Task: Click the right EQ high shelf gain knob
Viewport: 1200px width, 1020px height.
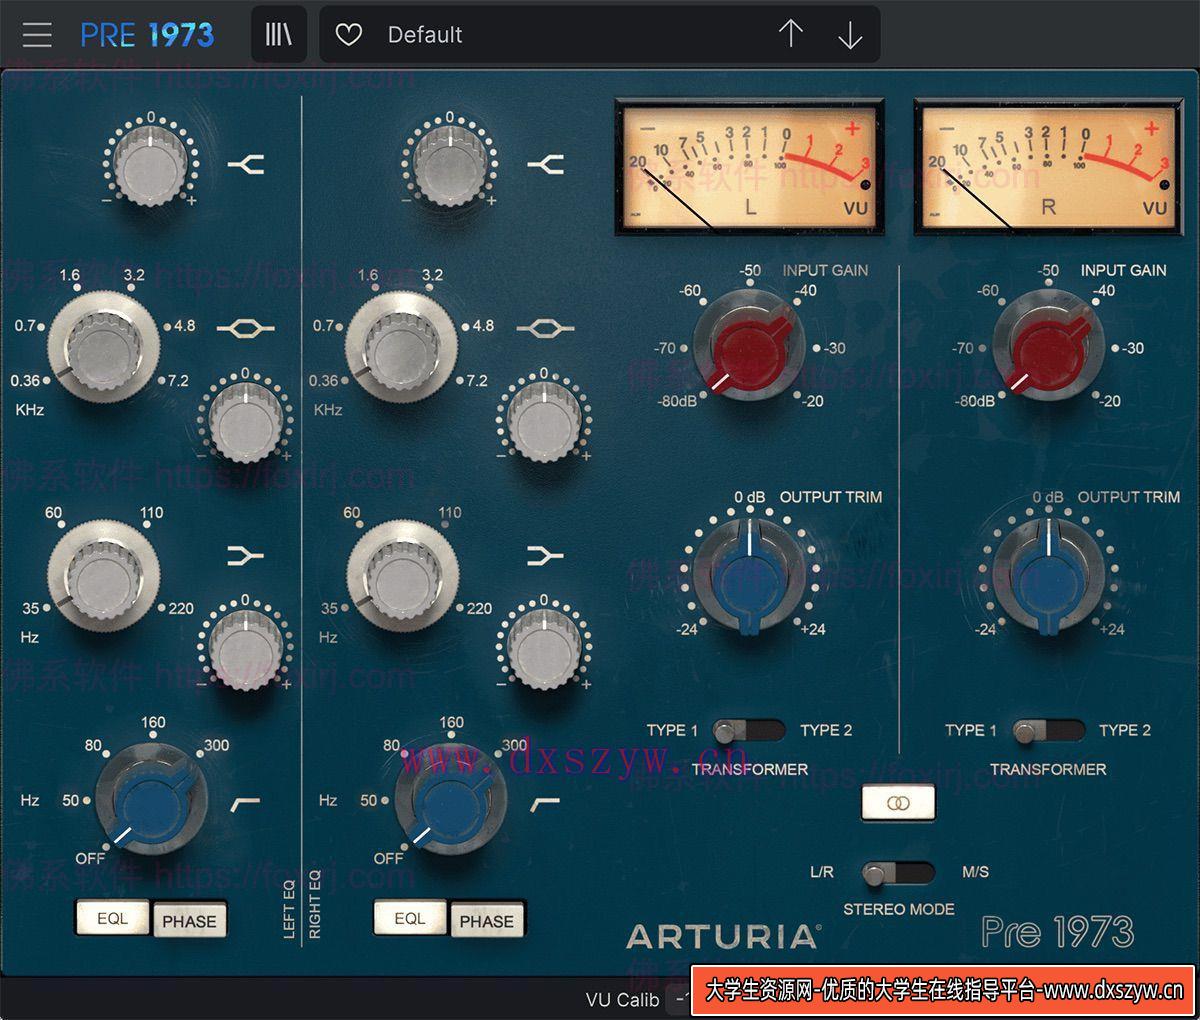Action: tap(449, 166)
